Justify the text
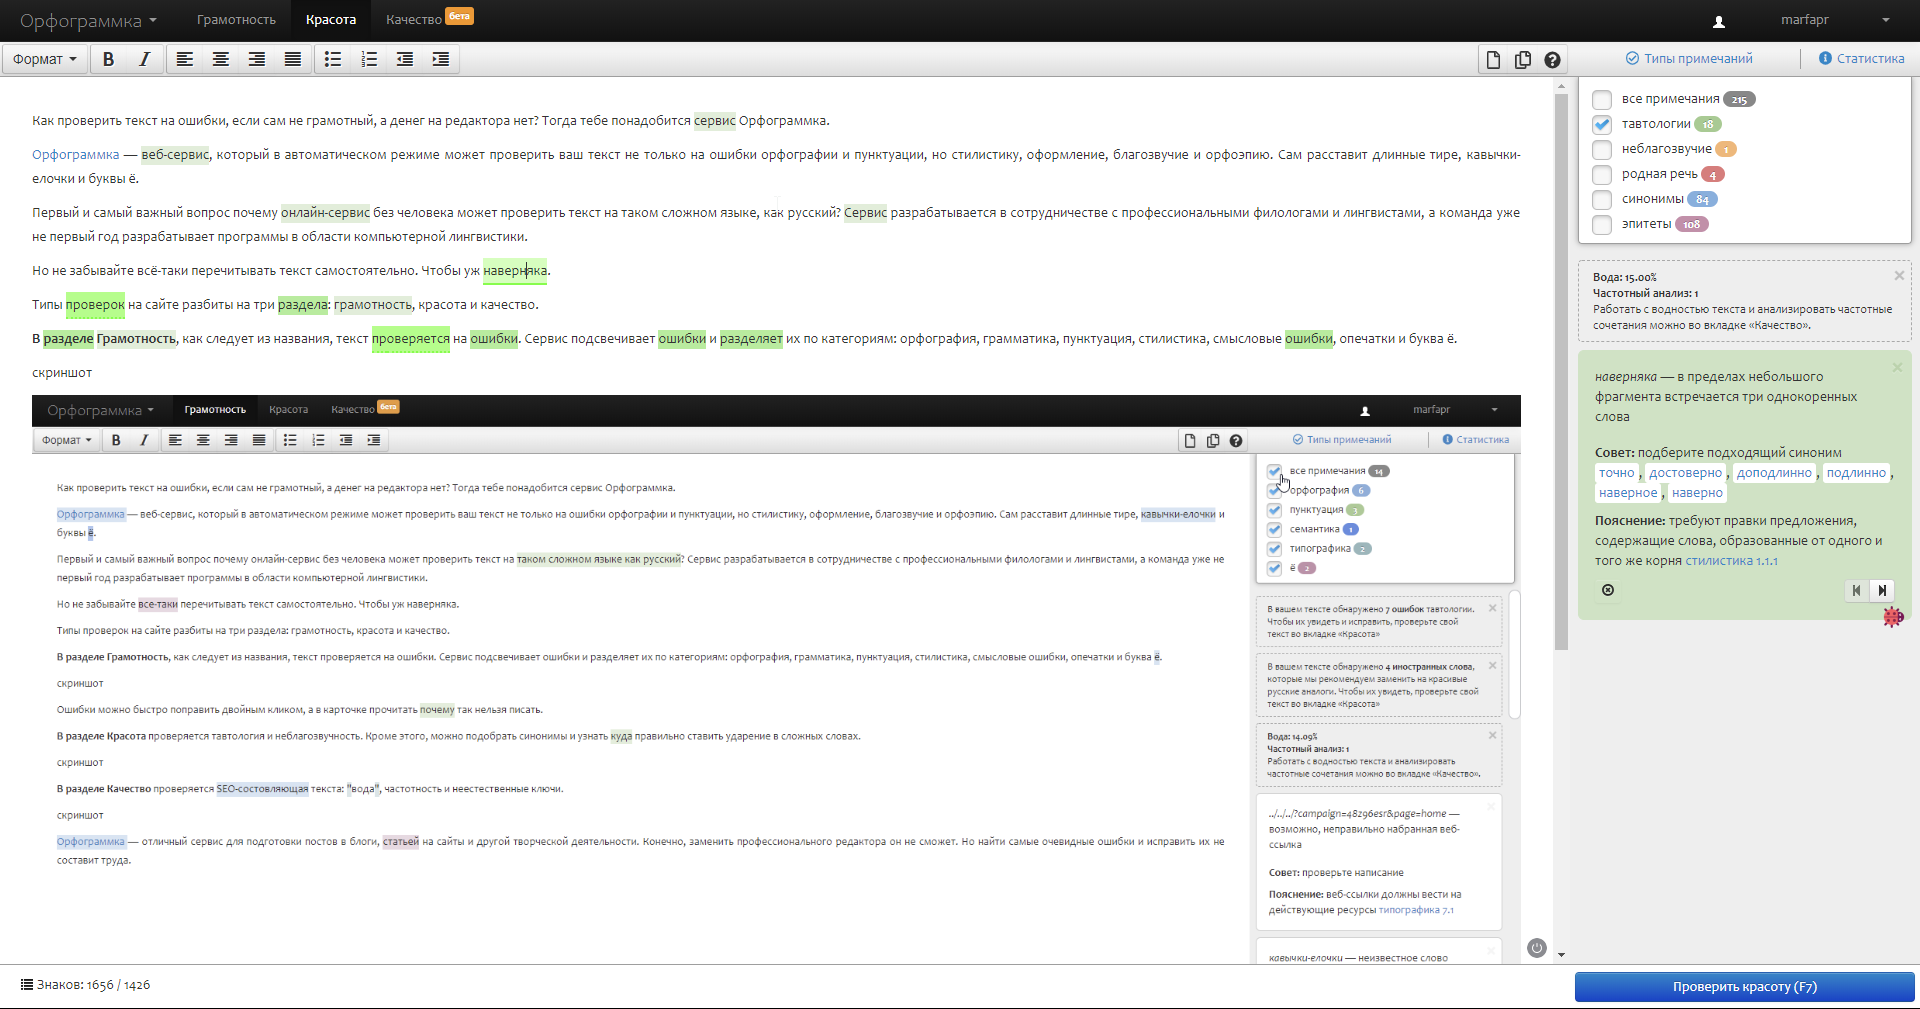Viewport: 1920px width, 1009px height. [x=293, y=59]
